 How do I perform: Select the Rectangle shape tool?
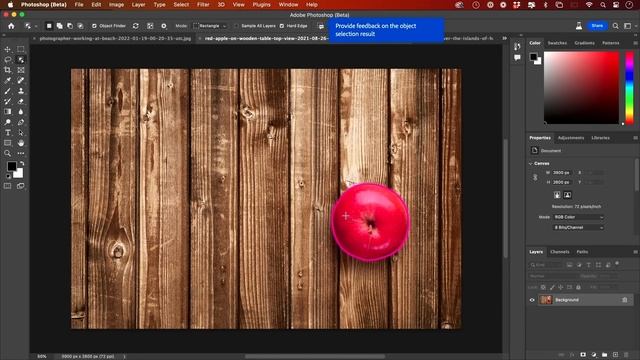click(7, 143)
